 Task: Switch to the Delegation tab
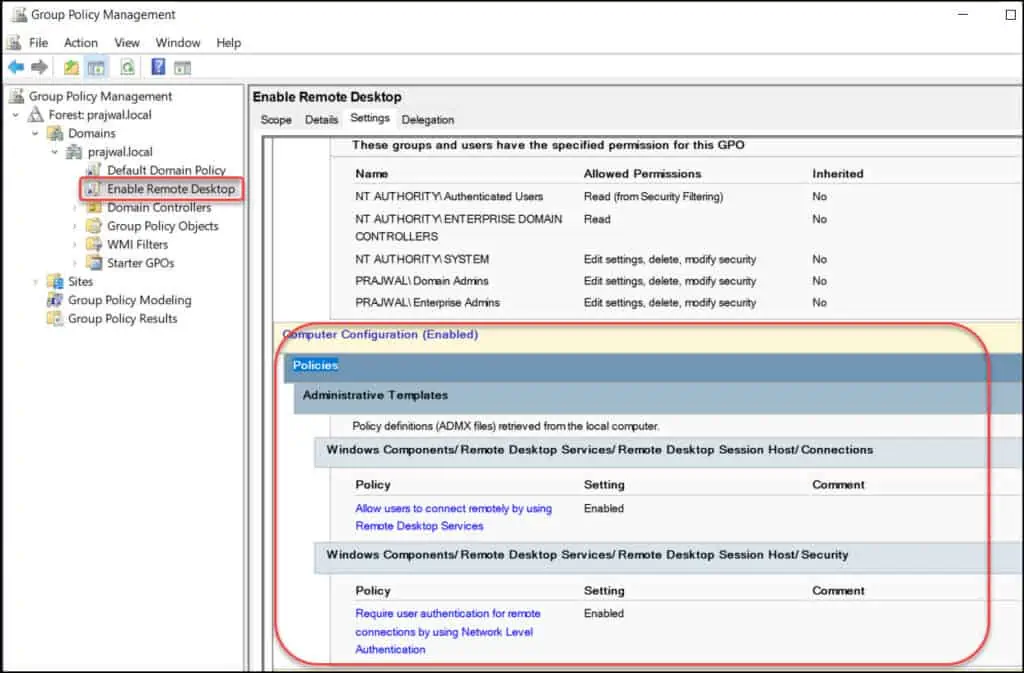428,120
